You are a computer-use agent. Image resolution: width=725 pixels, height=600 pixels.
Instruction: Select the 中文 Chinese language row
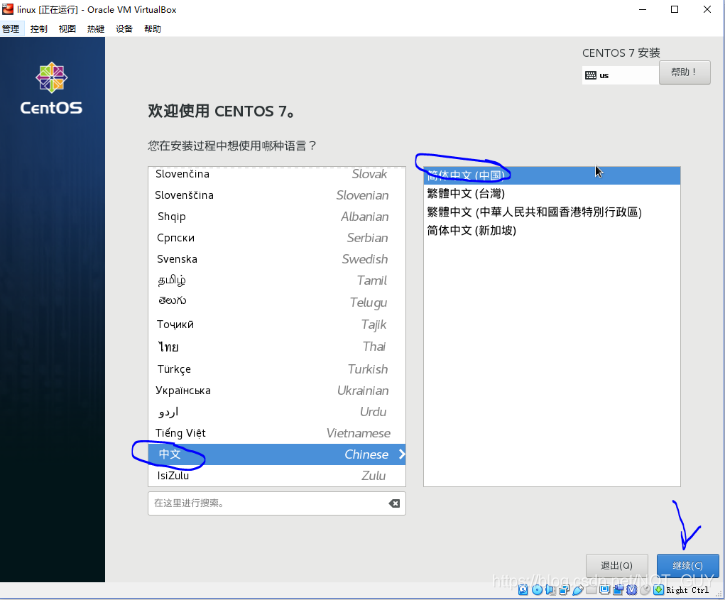(x=276, y=454)
